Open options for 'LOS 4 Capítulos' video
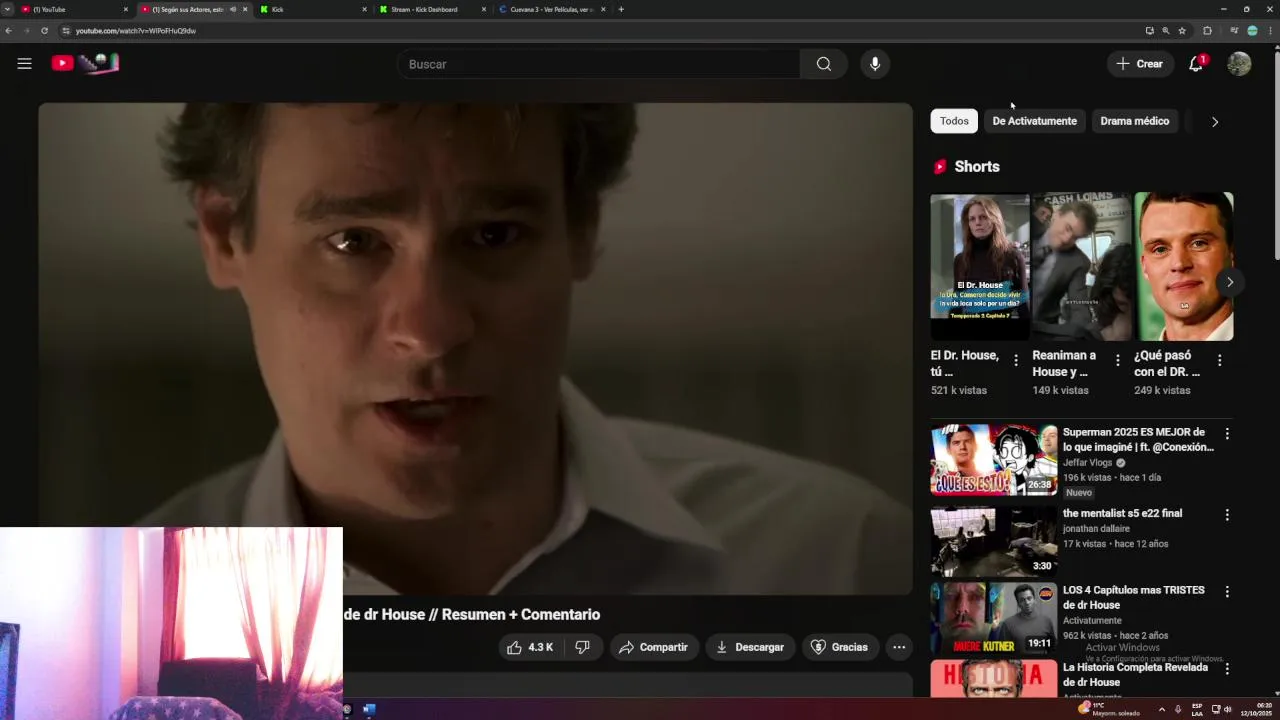1280x720 pixels. point(1227,591)
